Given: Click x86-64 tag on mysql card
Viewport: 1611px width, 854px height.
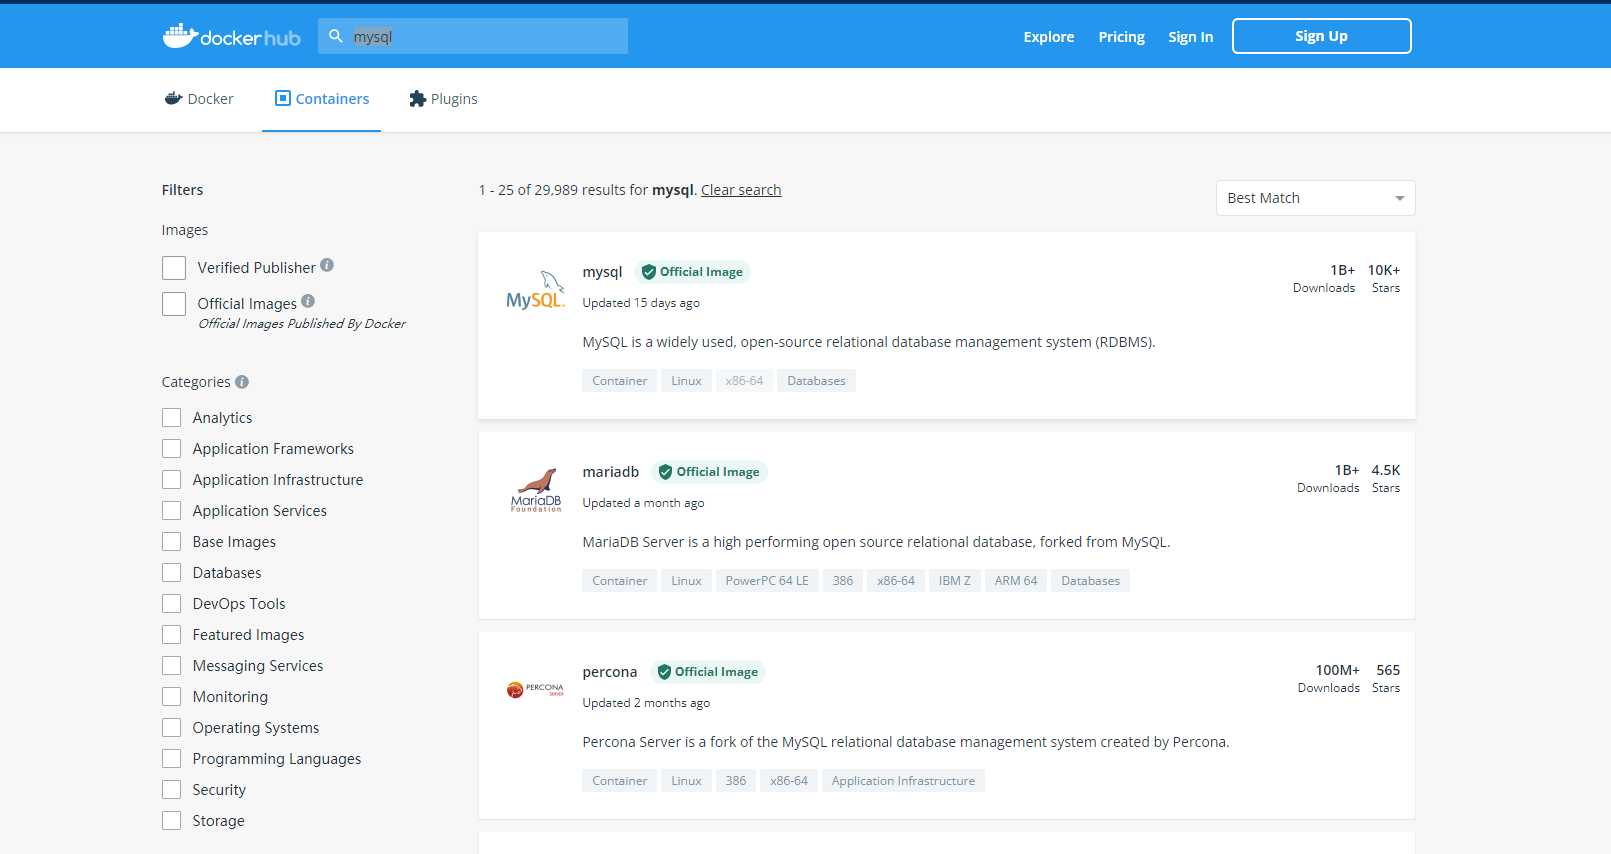Looking at the screenshot, I should 744,381.
